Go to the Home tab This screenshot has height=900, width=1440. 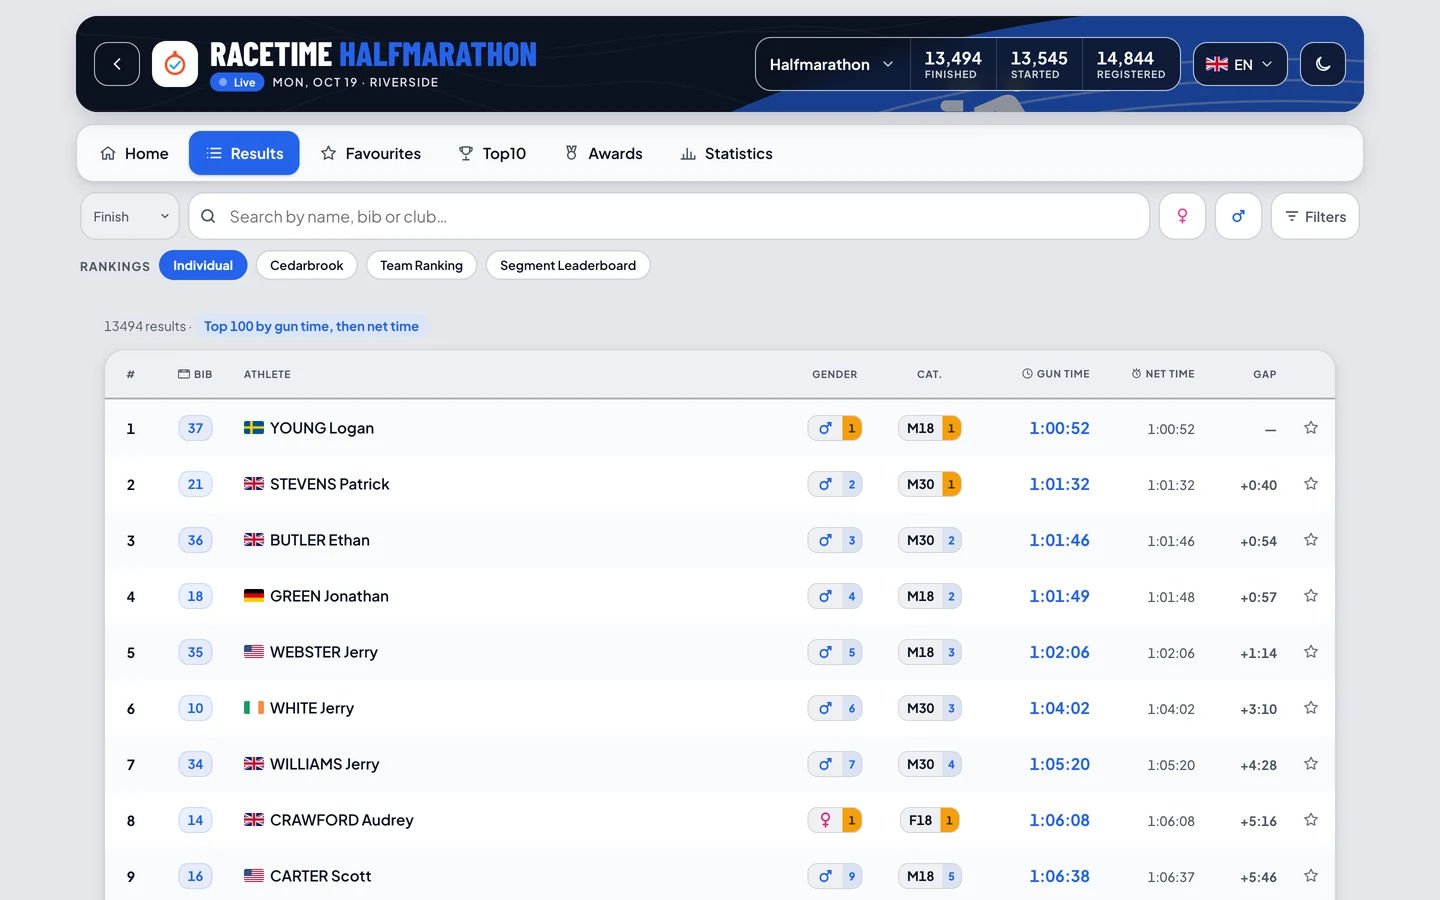(x=134, y=153)
